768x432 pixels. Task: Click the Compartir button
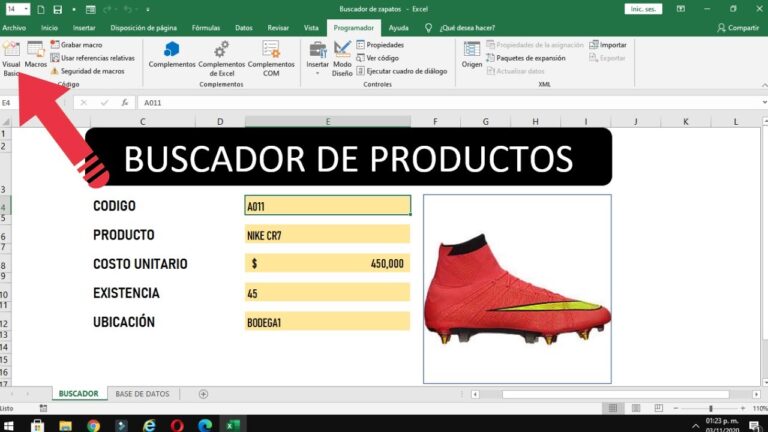click(738, 28)
